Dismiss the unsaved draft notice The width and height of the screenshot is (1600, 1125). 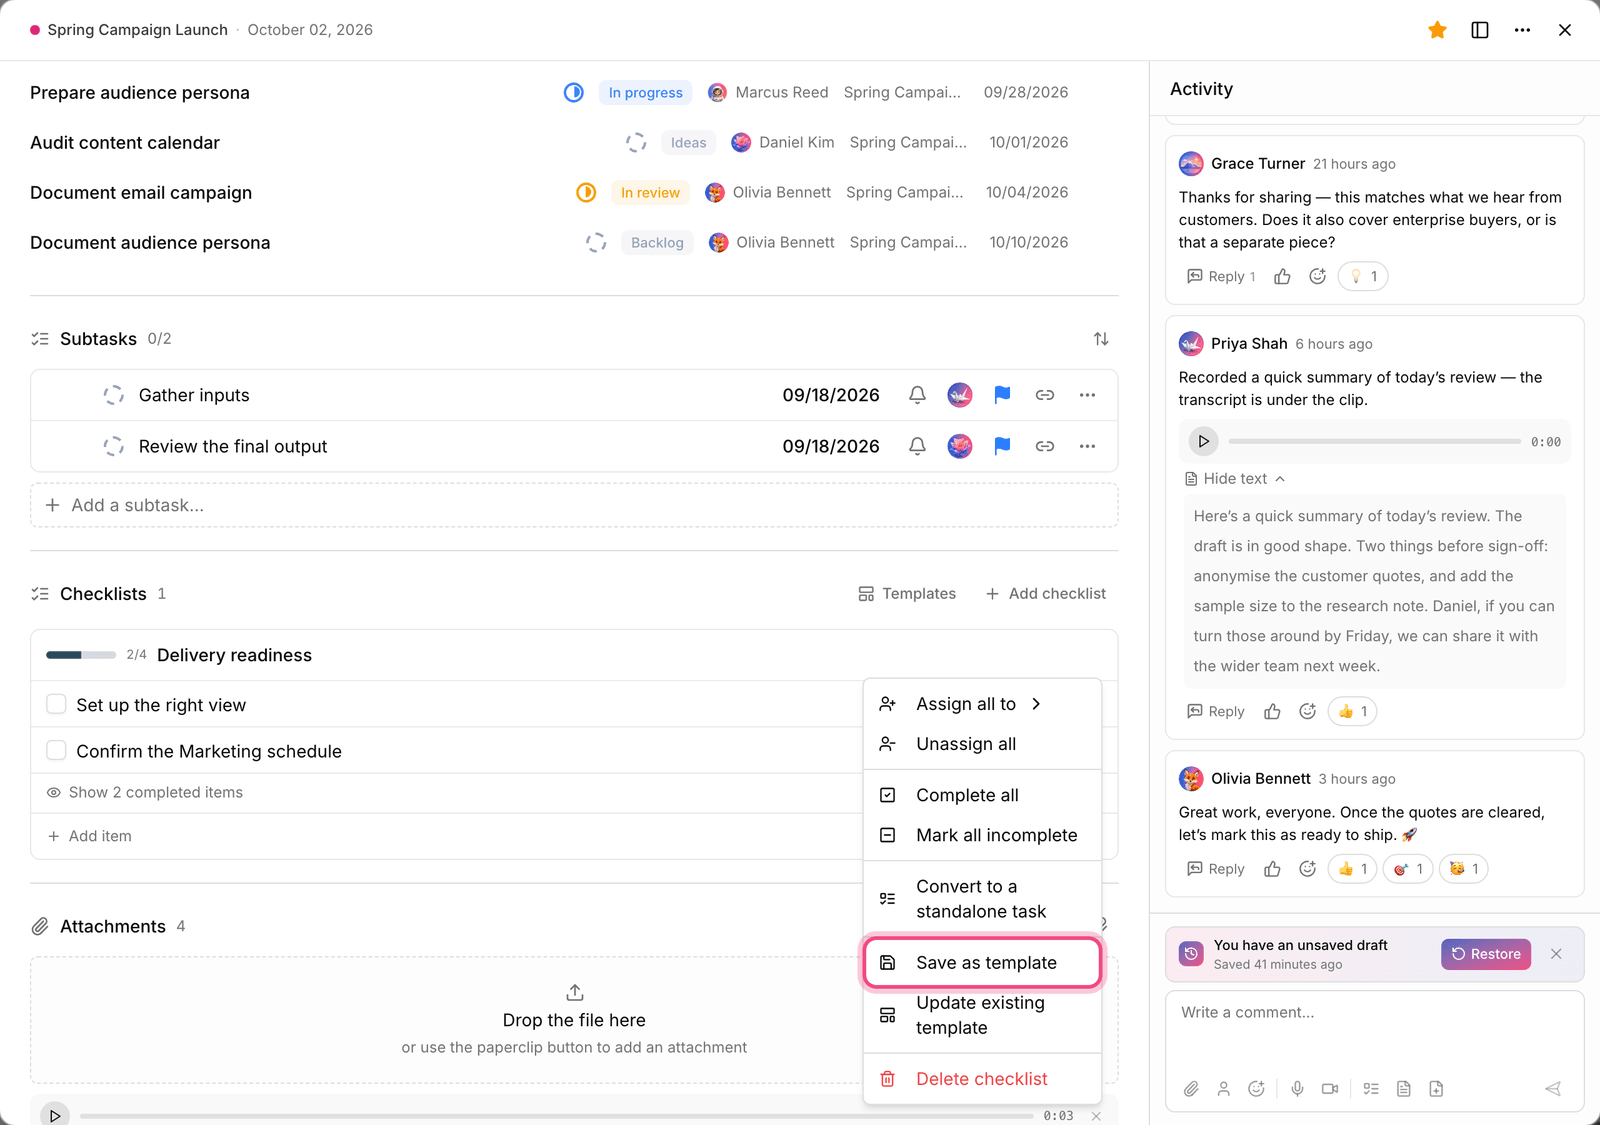tap(1556, 954)
